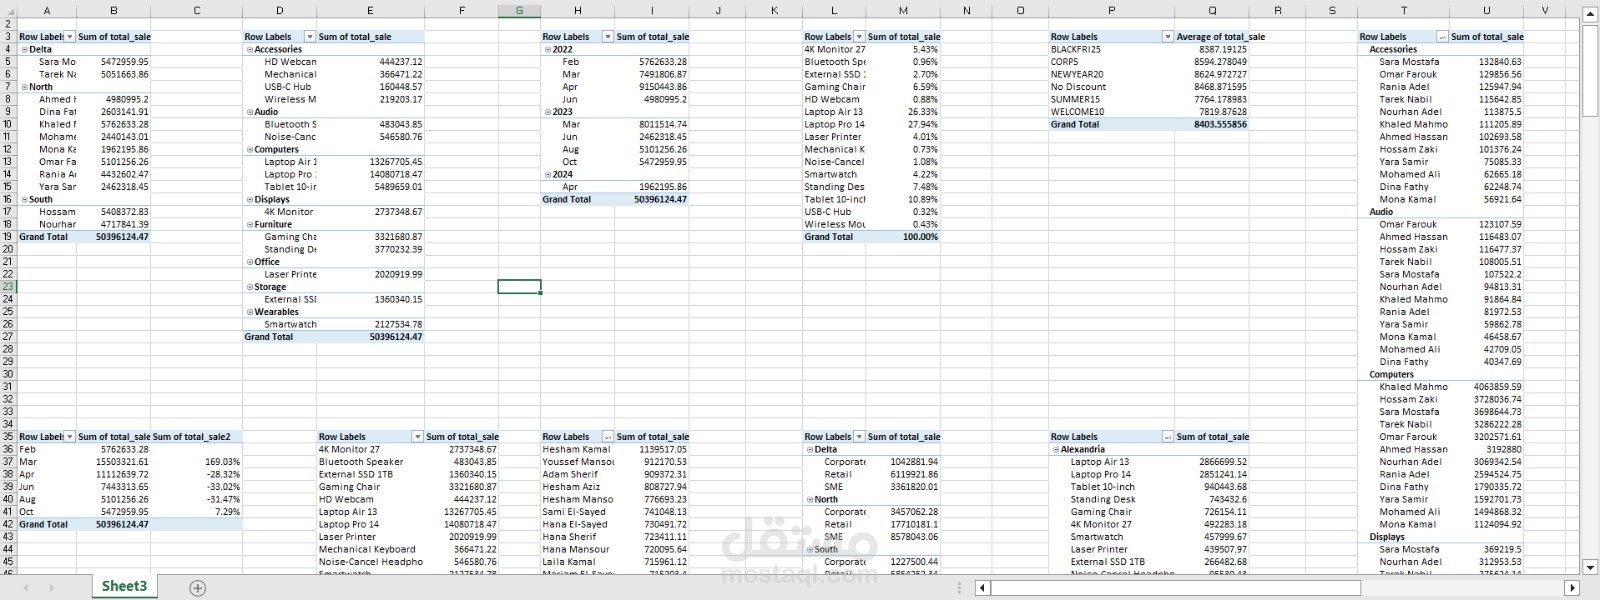The image size is (1600, 600).
Task: Select the SUMMER15 cell
Action: tap(1112, 99)
